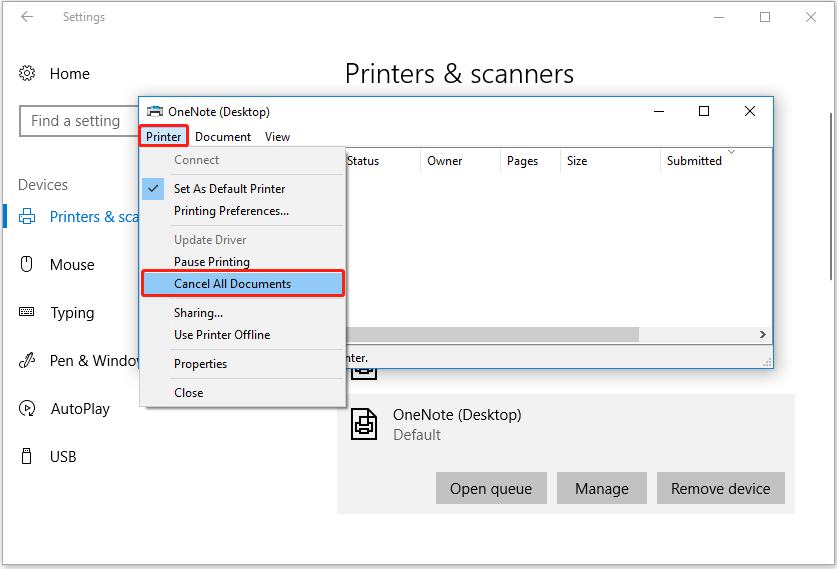The height and width of the screenshot is (569, 837).
Task: Open Mouse settings via its icon
Action: [x=28, y=265]
